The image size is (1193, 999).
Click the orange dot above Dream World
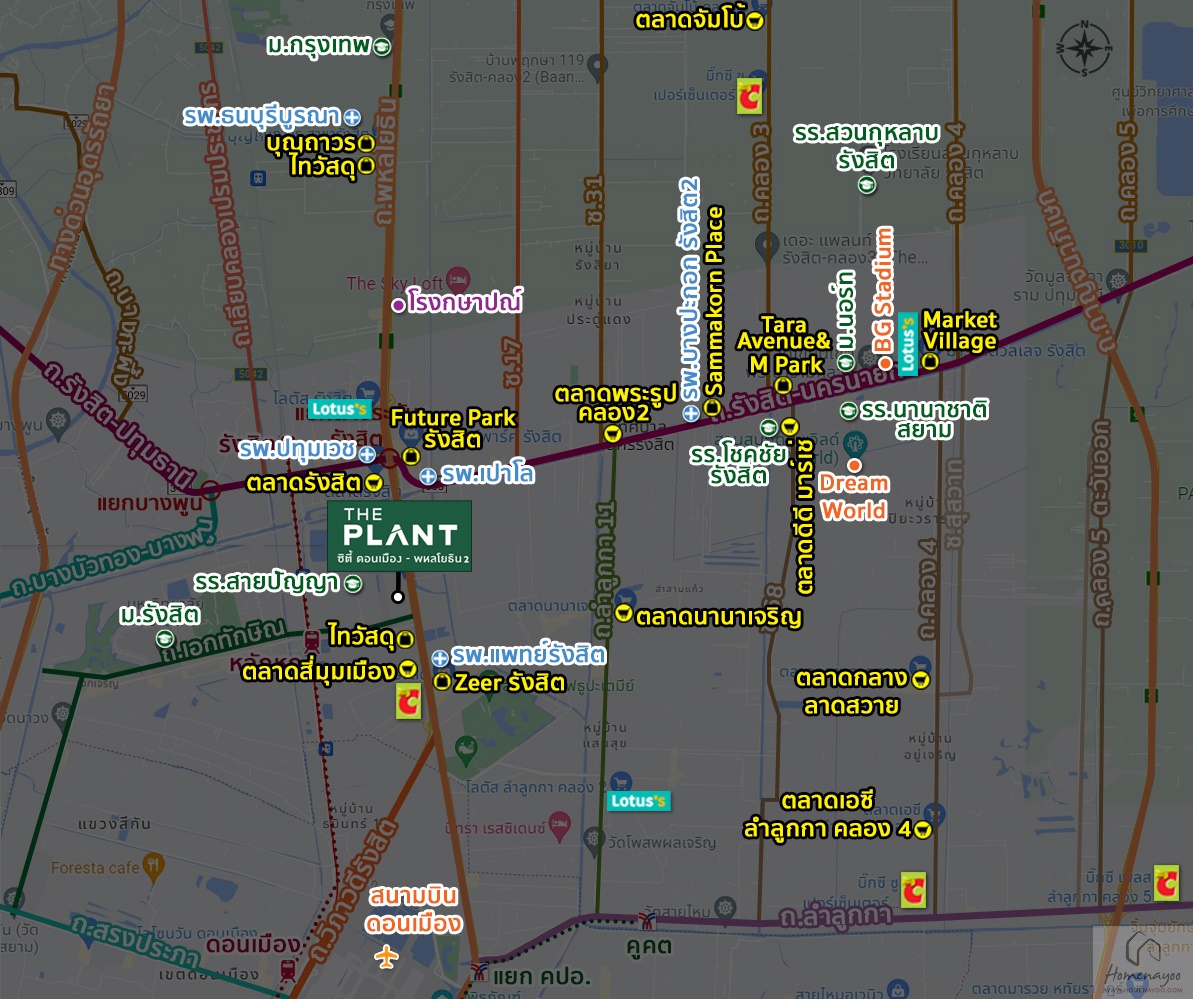(854, 464)
